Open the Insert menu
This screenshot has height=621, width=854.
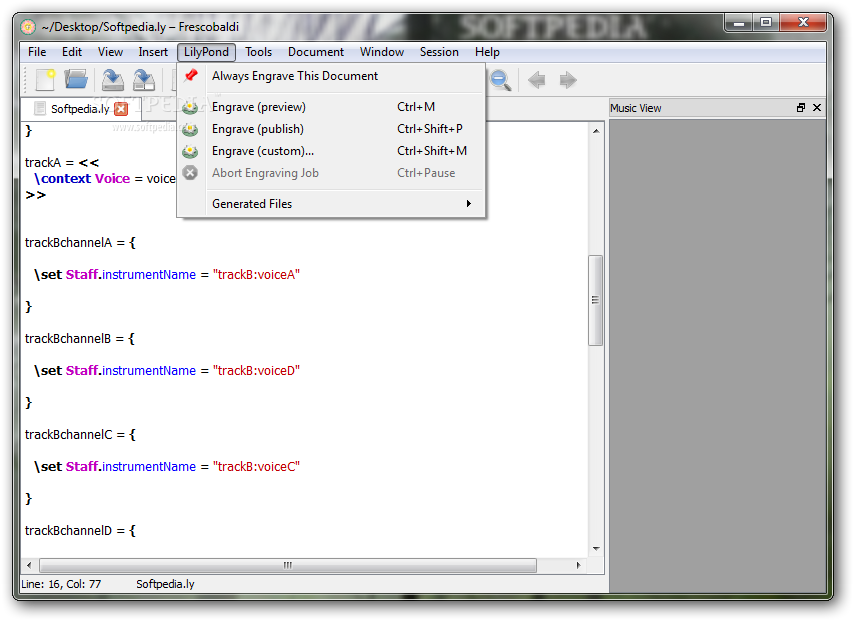[x=153, y=52]
